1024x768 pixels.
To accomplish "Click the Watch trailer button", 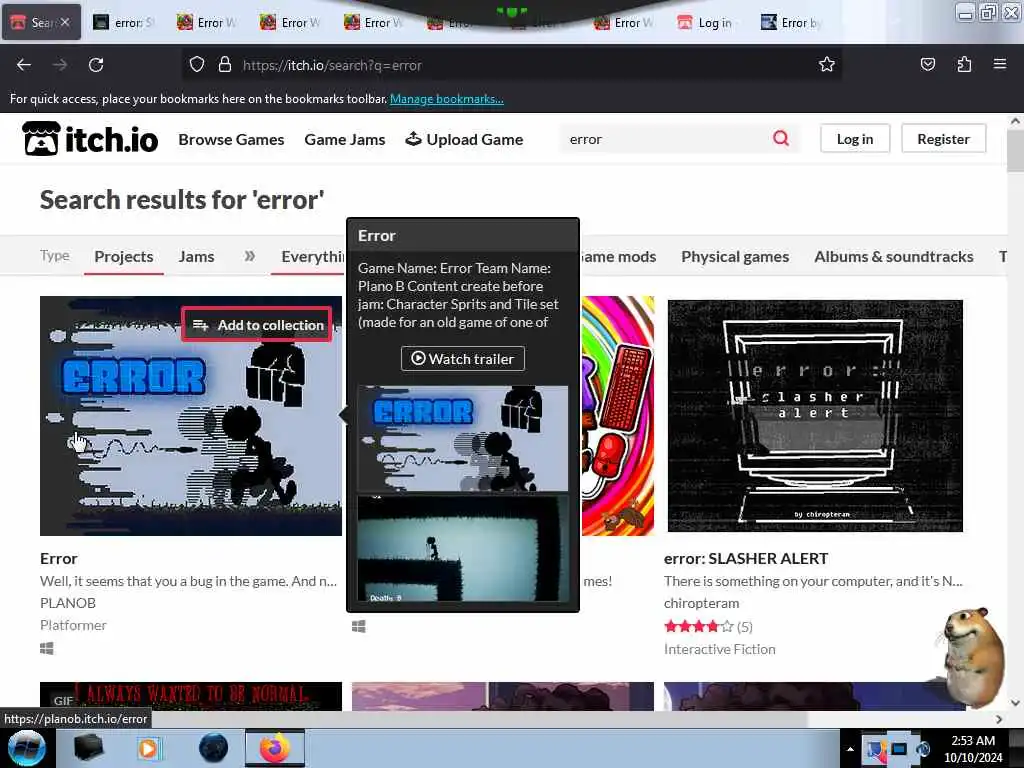I will click(x=462, y=359).
